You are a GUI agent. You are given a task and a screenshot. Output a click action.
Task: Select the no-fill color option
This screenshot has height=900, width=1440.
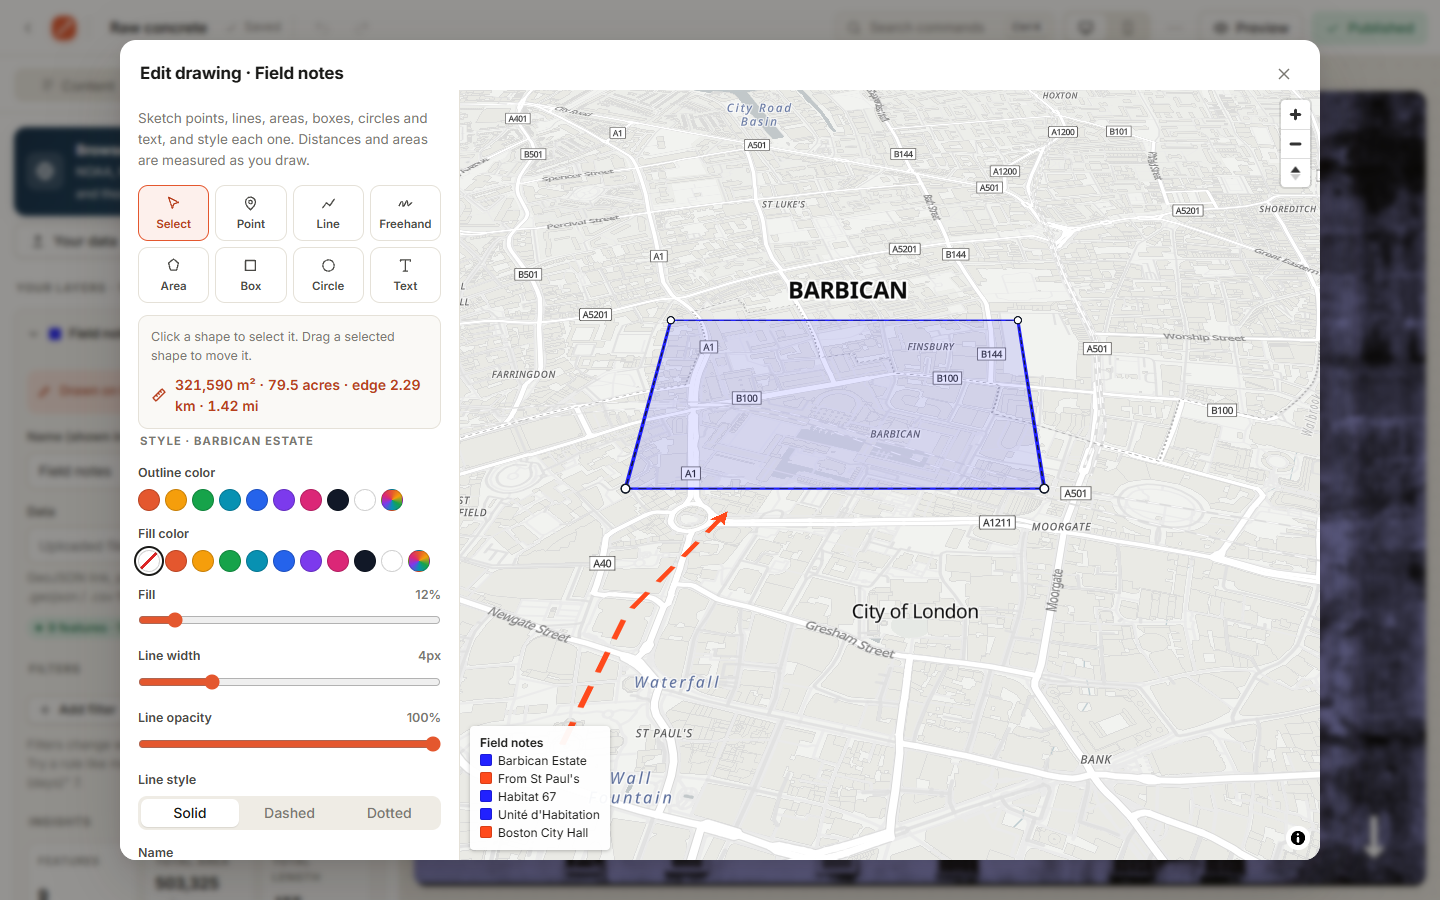click(x=149, y=561)
